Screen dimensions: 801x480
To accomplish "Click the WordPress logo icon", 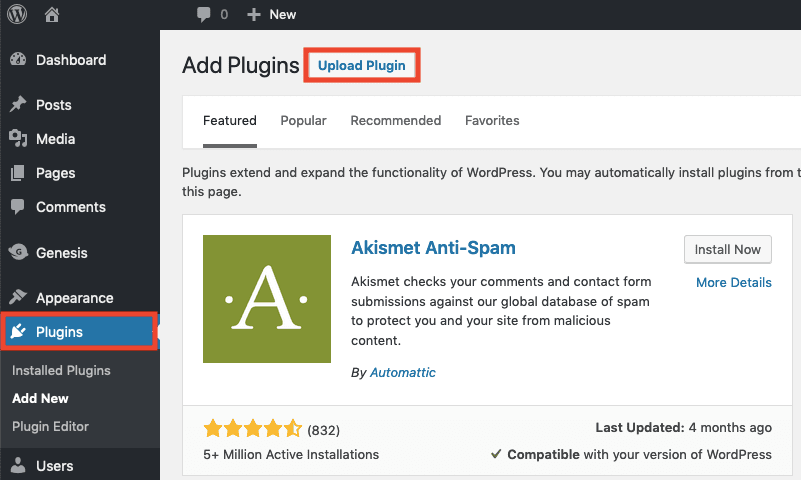I will click(x=18, y=14).
